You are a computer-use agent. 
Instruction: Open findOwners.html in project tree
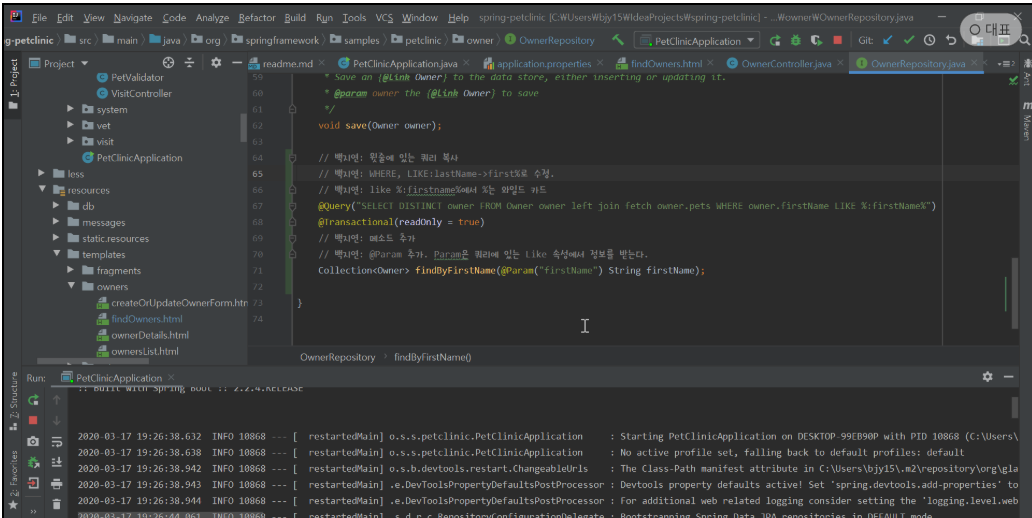(146, 319)
